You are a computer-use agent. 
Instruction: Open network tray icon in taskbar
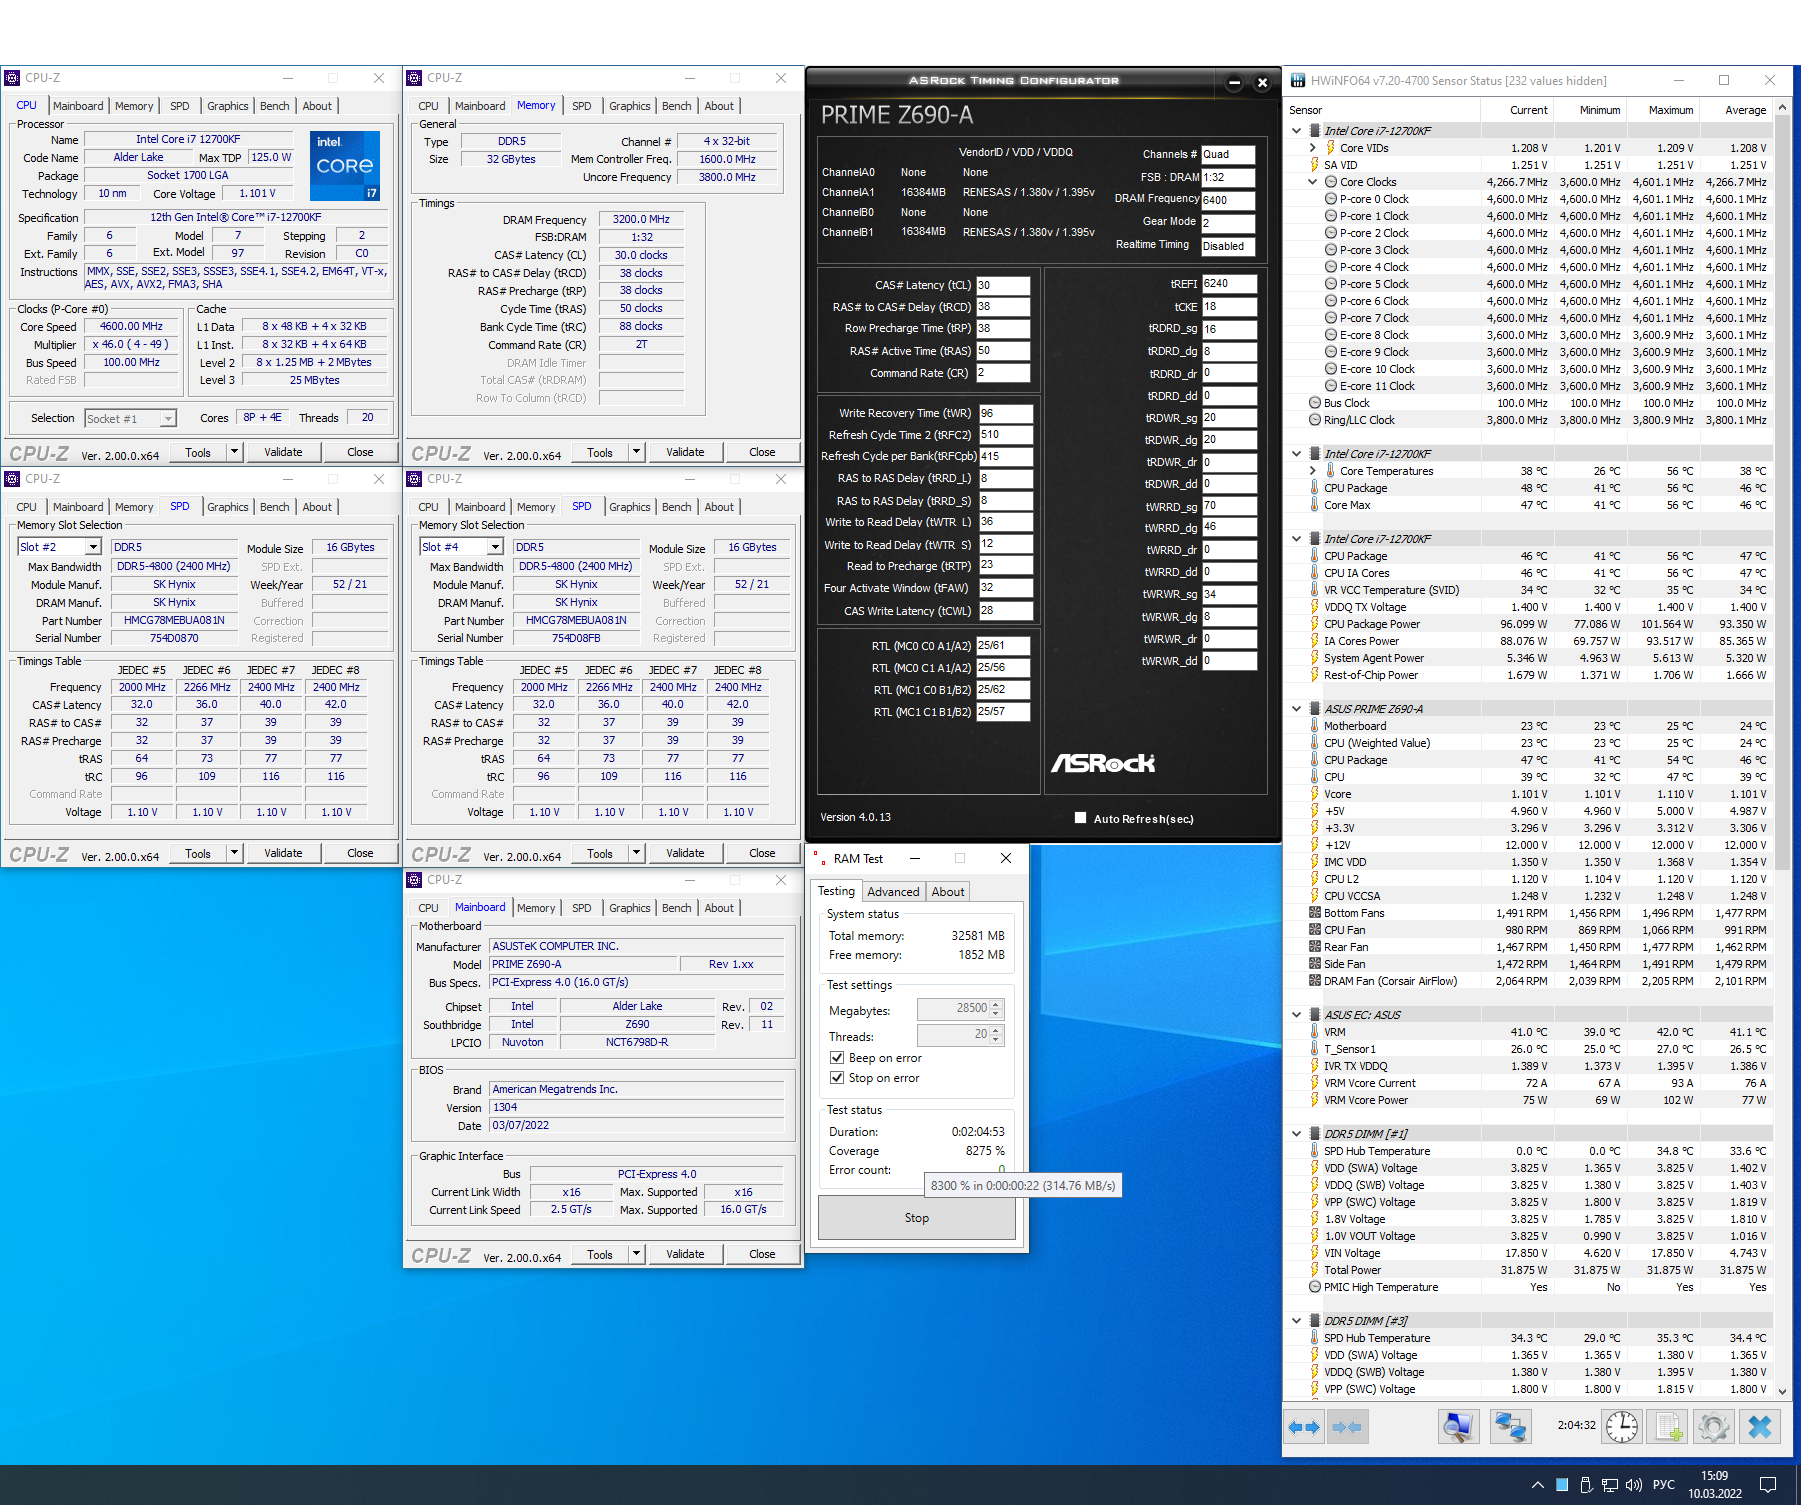point(1610,1485)
